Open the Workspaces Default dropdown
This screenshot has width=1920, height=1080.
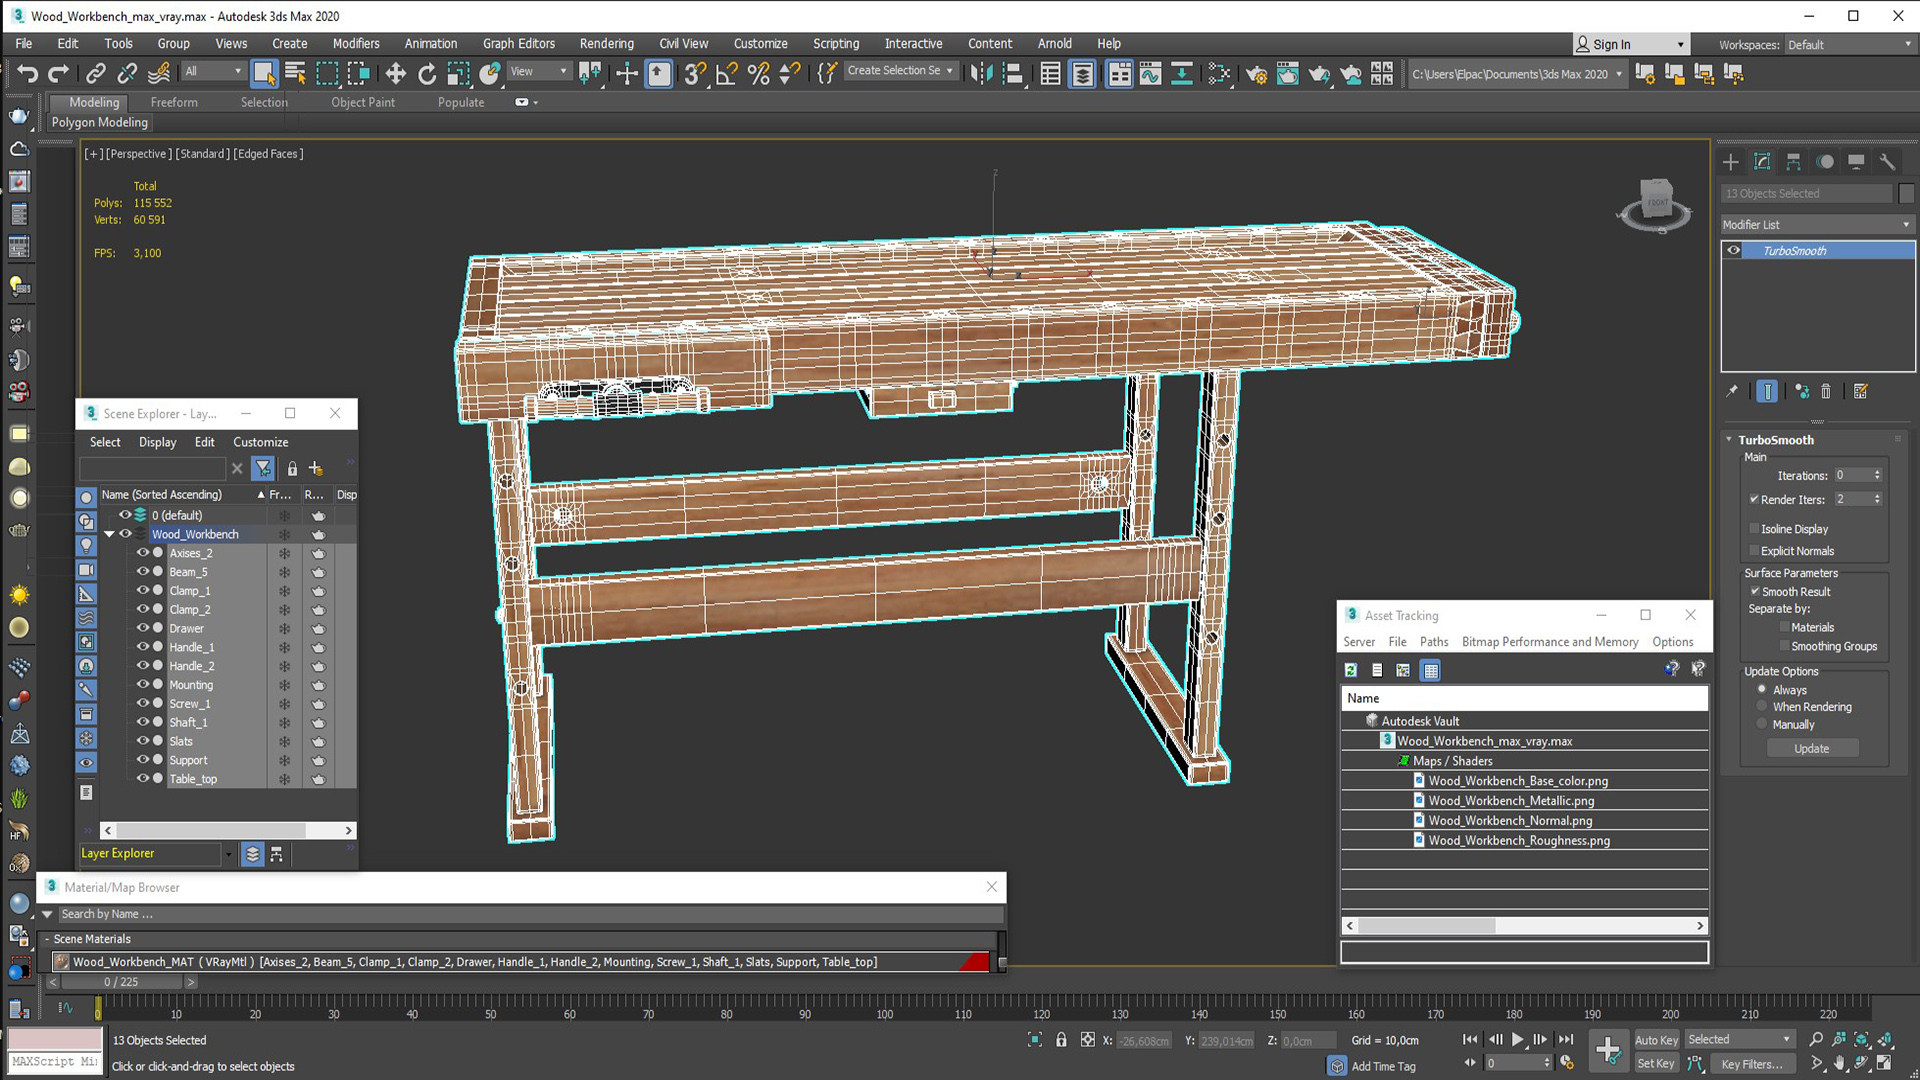[1849, 45]
